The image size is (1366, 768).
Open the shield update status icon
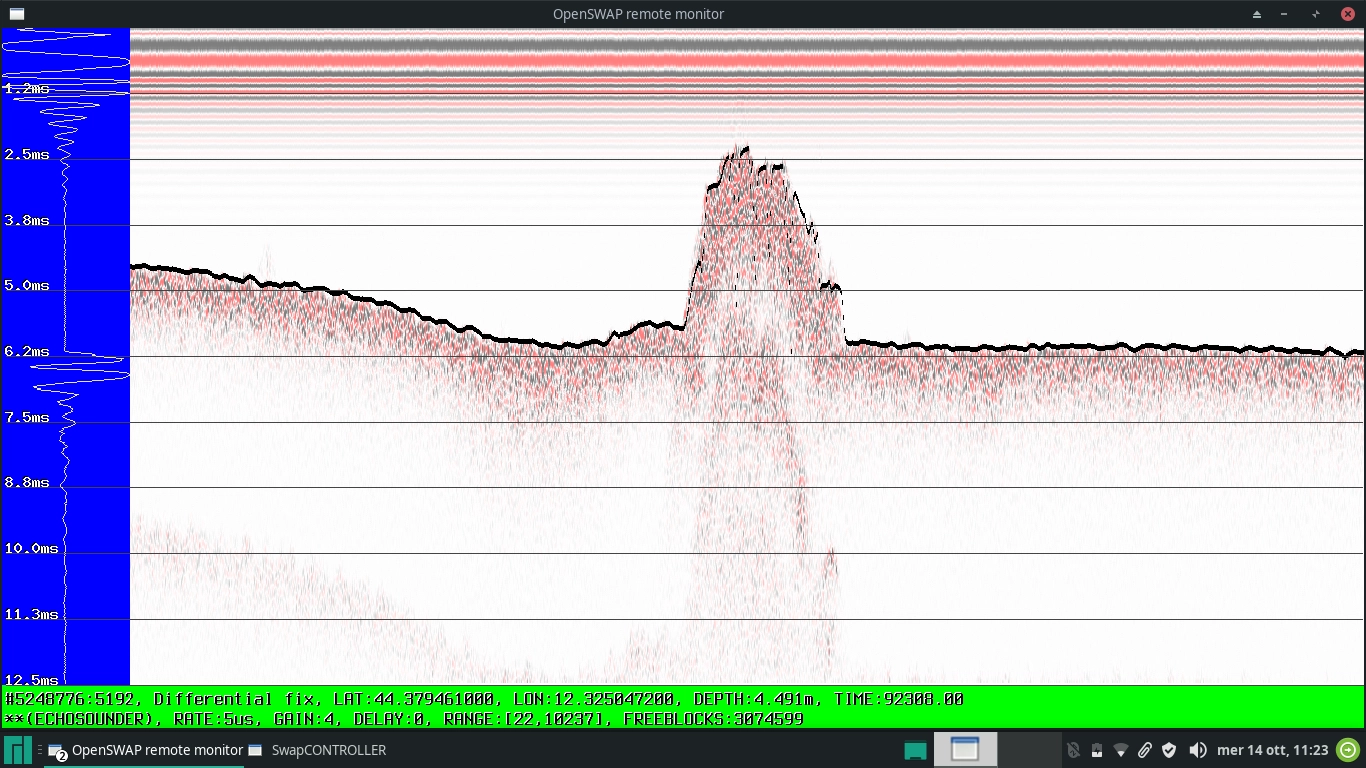click(1168, 750)
